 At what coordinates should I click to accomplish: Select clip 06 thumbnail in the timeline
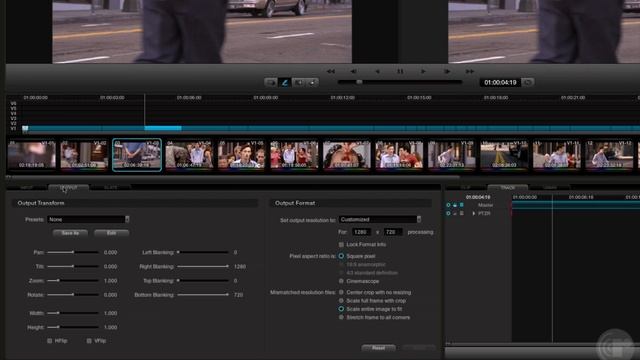[294, 155]
